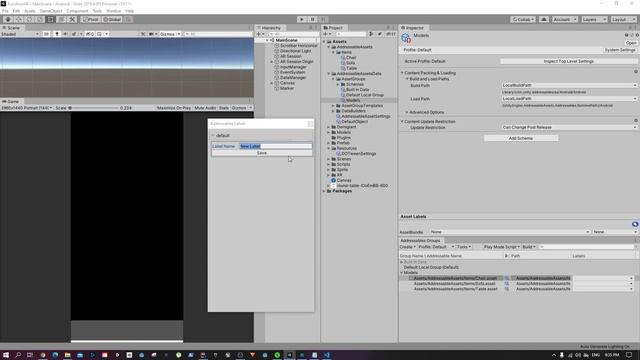This screenshot has width=640, height=360.
Task: Open the Update Restriction dropdown
Action: (x=569, y=127)
